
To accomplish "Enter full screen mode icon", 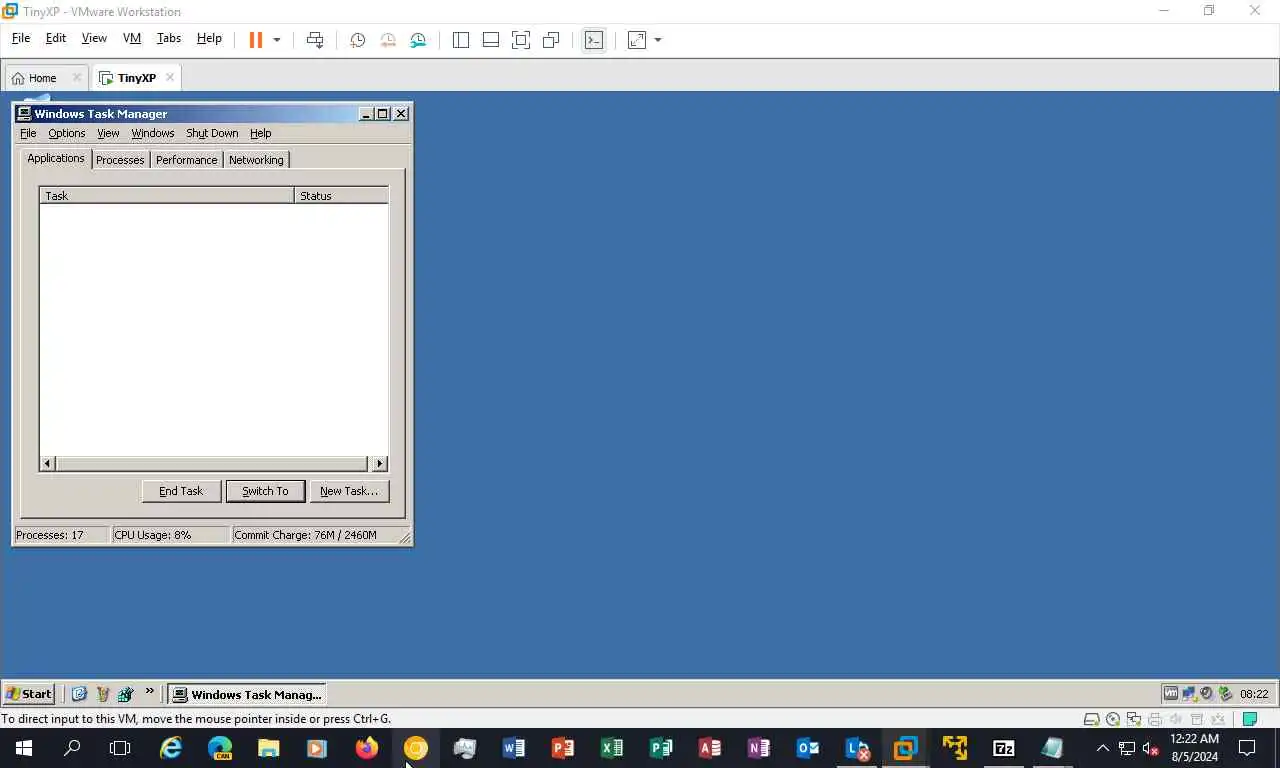I will pos(520,40).
